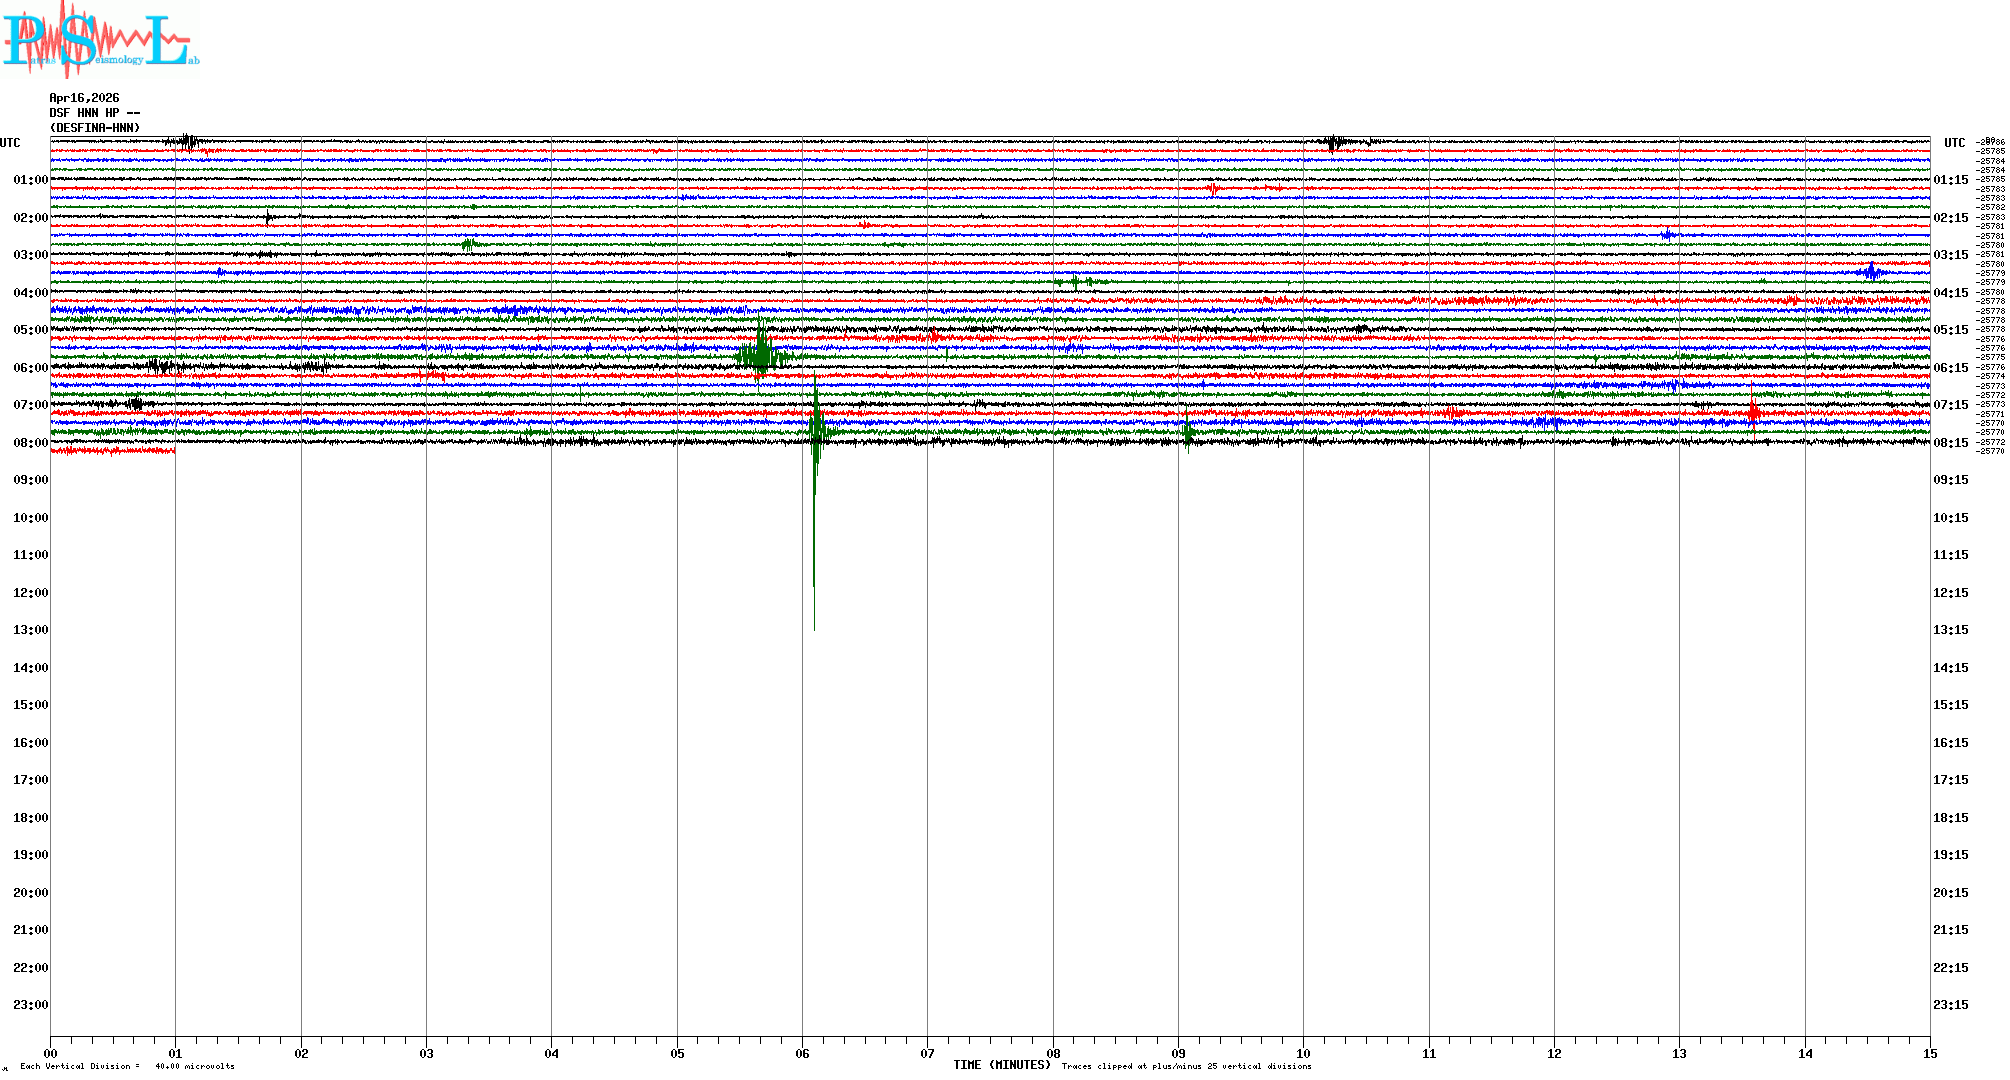Click the PSL Seismology Lab logo
2010x1080 pixels.
100,40
